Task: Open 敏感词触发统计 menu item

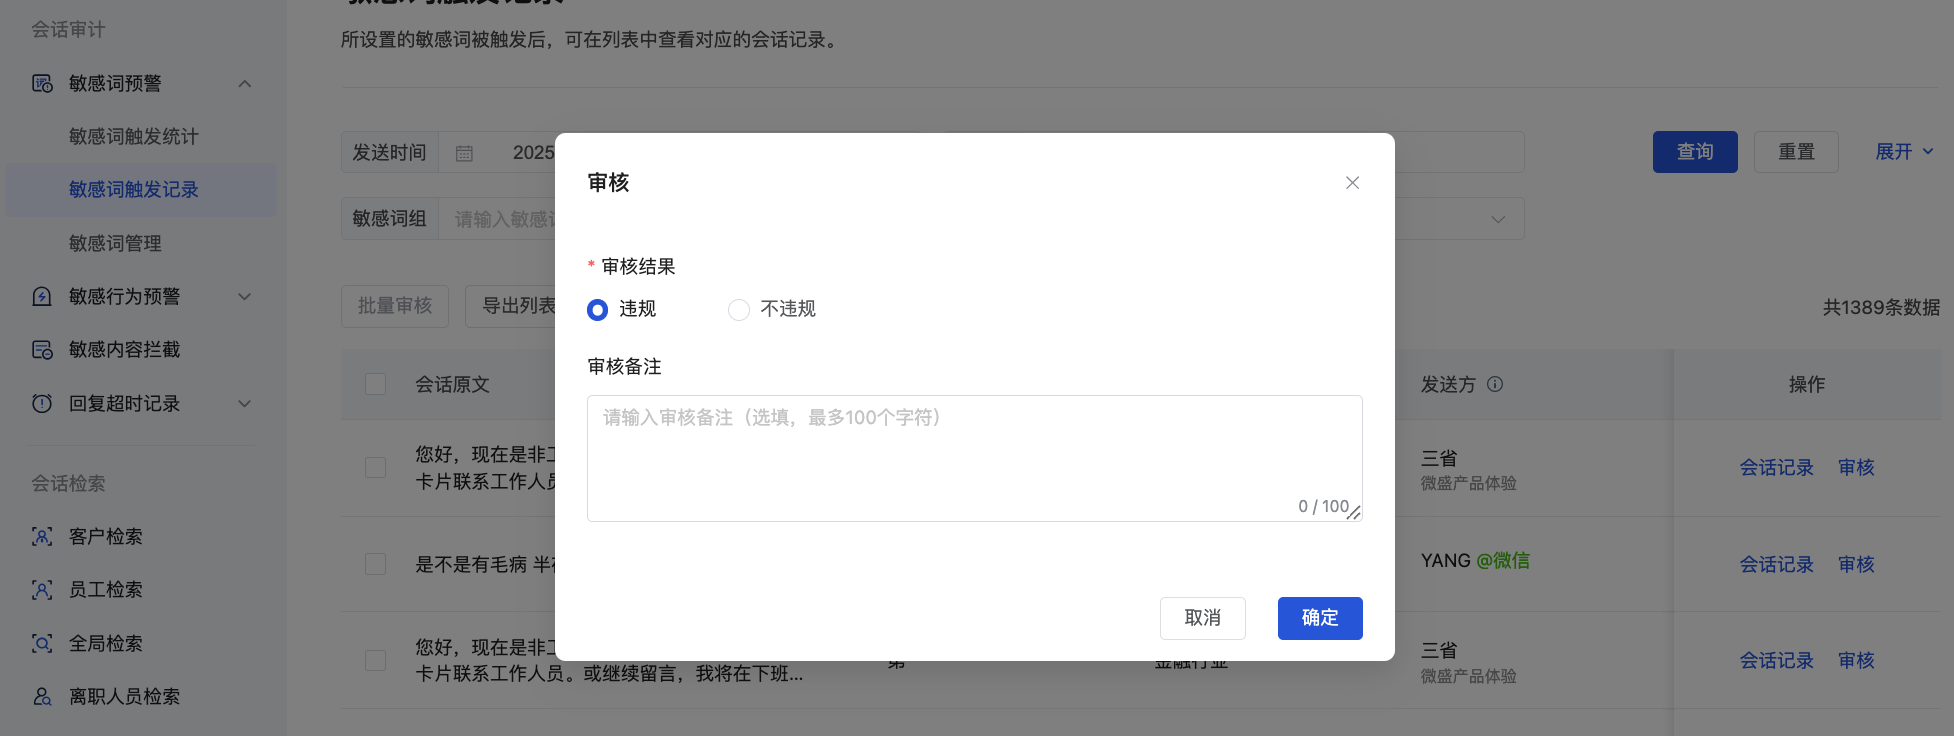Action: 134,137
